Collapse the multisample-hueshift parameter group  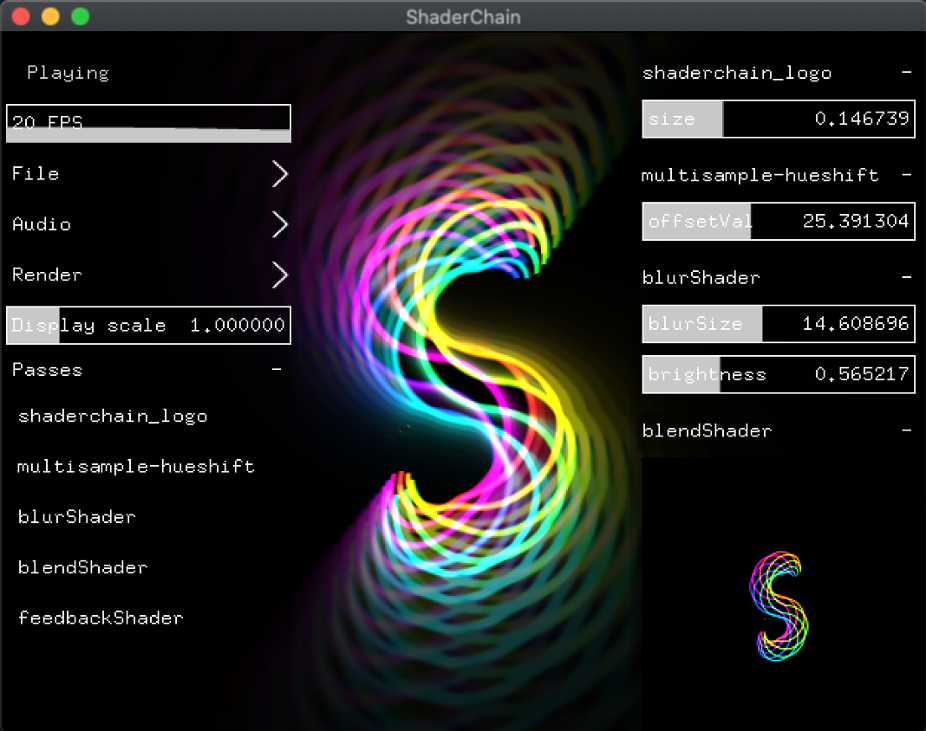(x=907, y=174)
